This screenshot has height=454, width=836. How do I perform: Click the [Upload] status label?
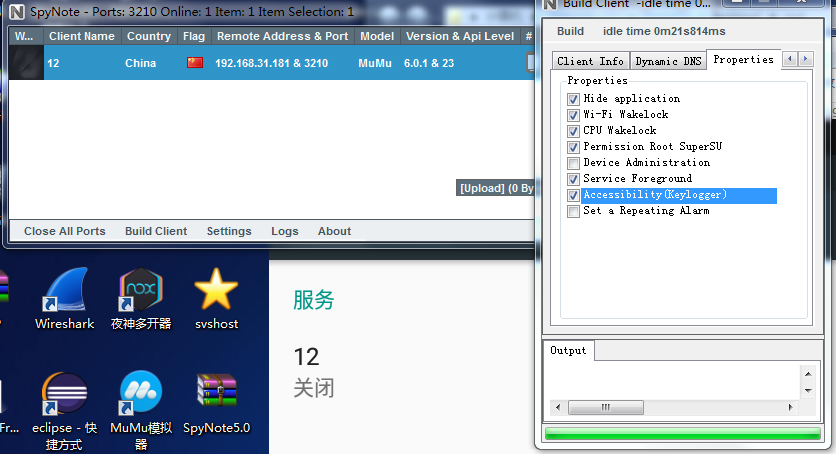(x=495, y=188)
